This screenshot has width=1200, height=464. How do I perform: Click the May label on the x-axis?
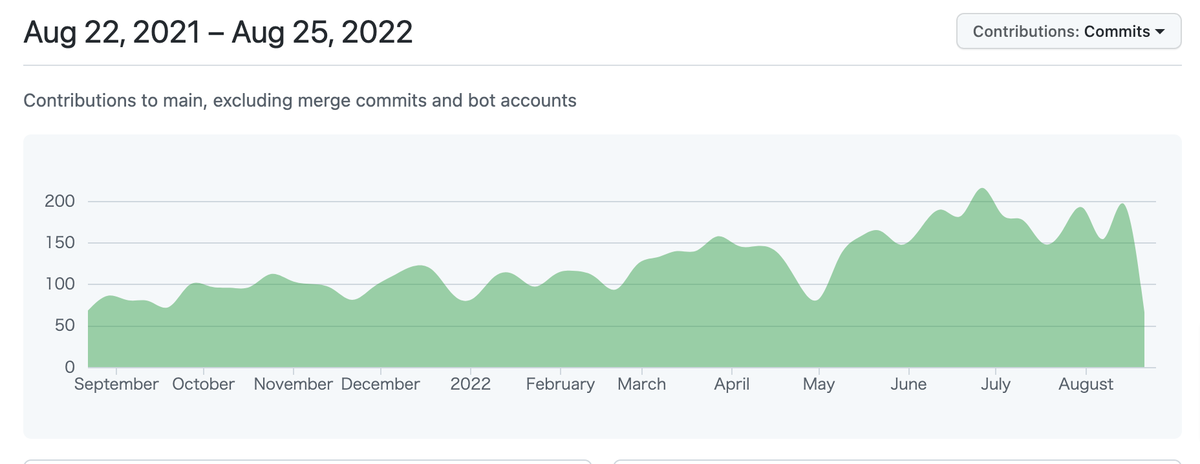pos(819,384)
